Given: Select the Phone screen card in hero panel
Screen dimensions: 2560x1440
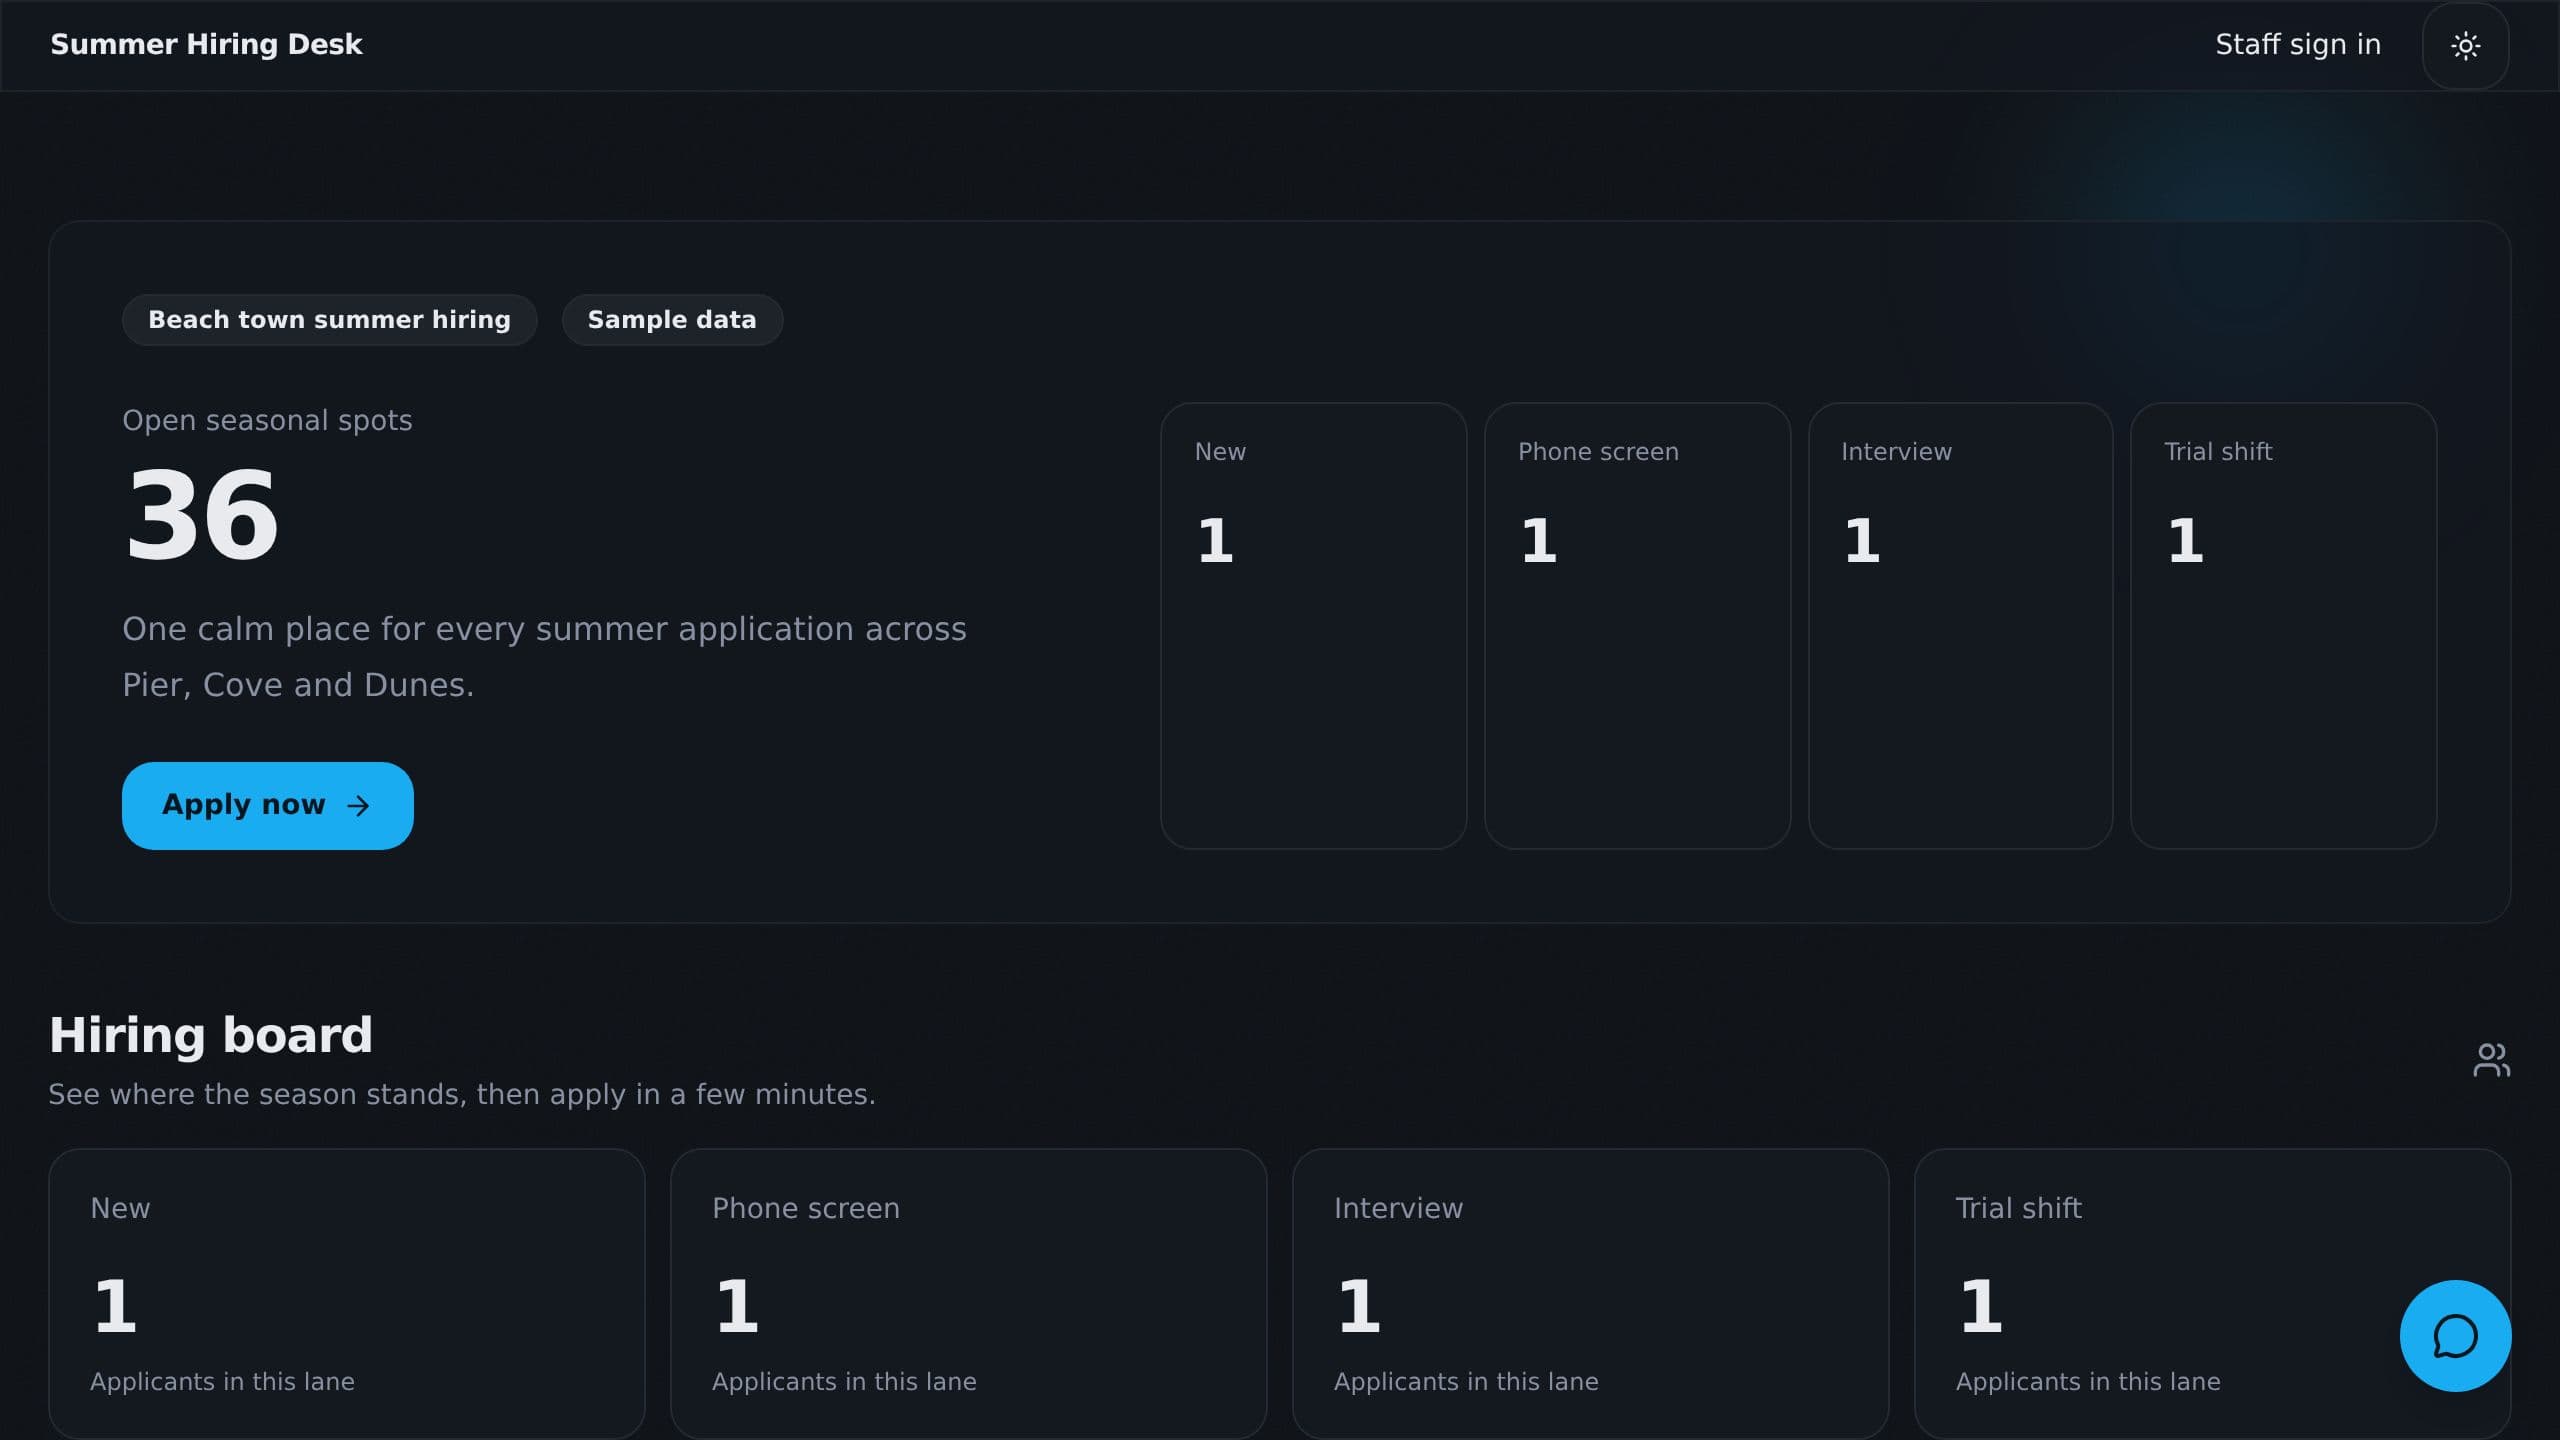Looking at the screenshot, I should [x=1637, y=626].
